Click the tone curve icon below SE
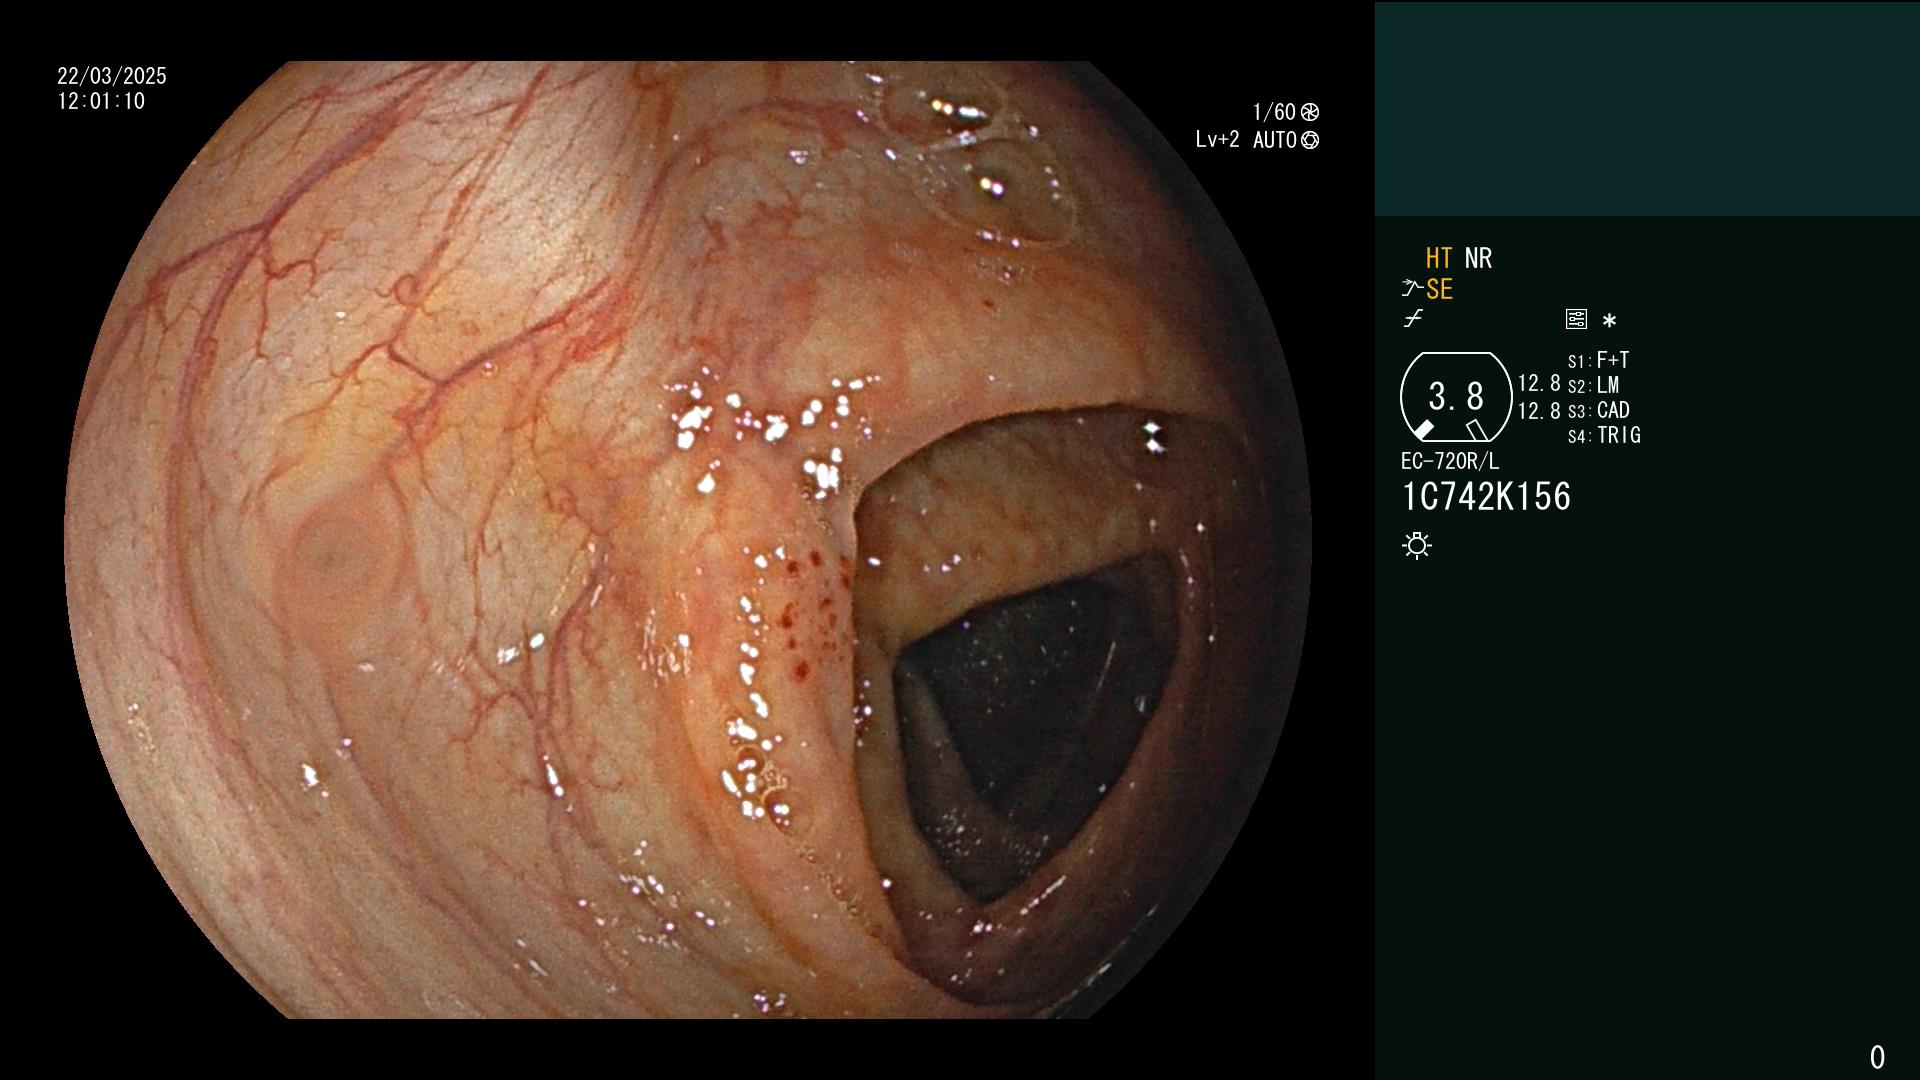The image size is (1920, 1080). tap(1413, 319)
